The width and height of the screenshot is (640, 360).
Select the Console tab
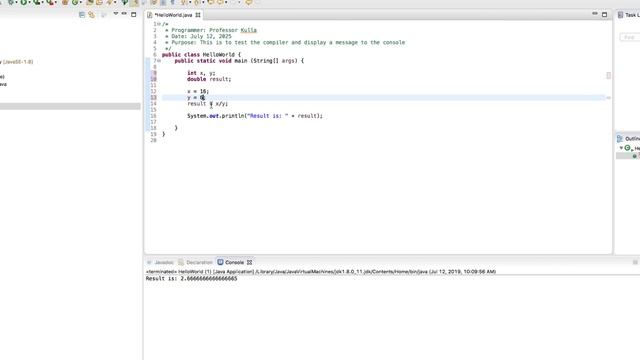pos(234,262)
